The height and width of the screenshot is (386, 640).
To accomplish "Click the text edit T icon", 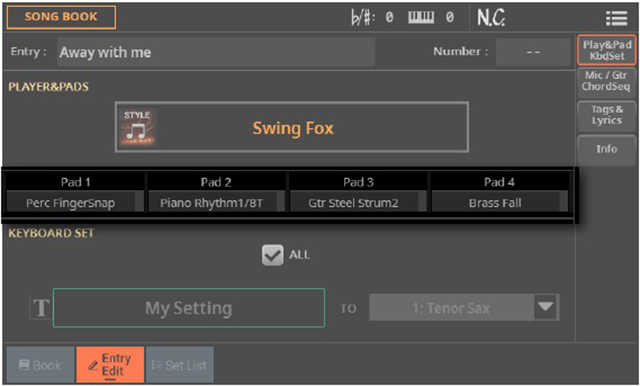I will pos(41,308).
